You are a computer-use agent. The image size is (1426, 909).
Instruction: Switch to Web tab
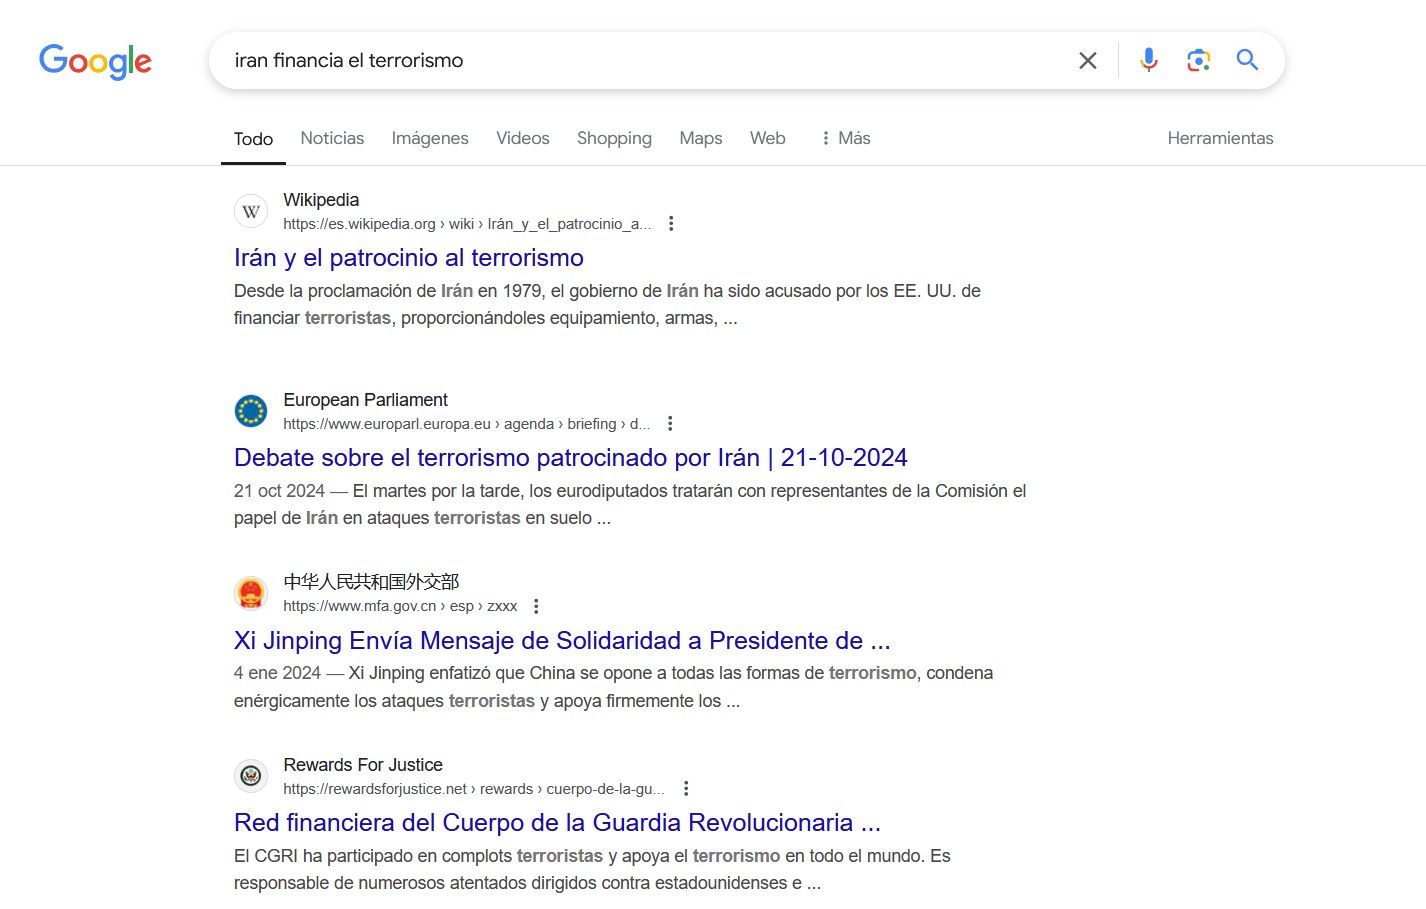click(768, 138)
